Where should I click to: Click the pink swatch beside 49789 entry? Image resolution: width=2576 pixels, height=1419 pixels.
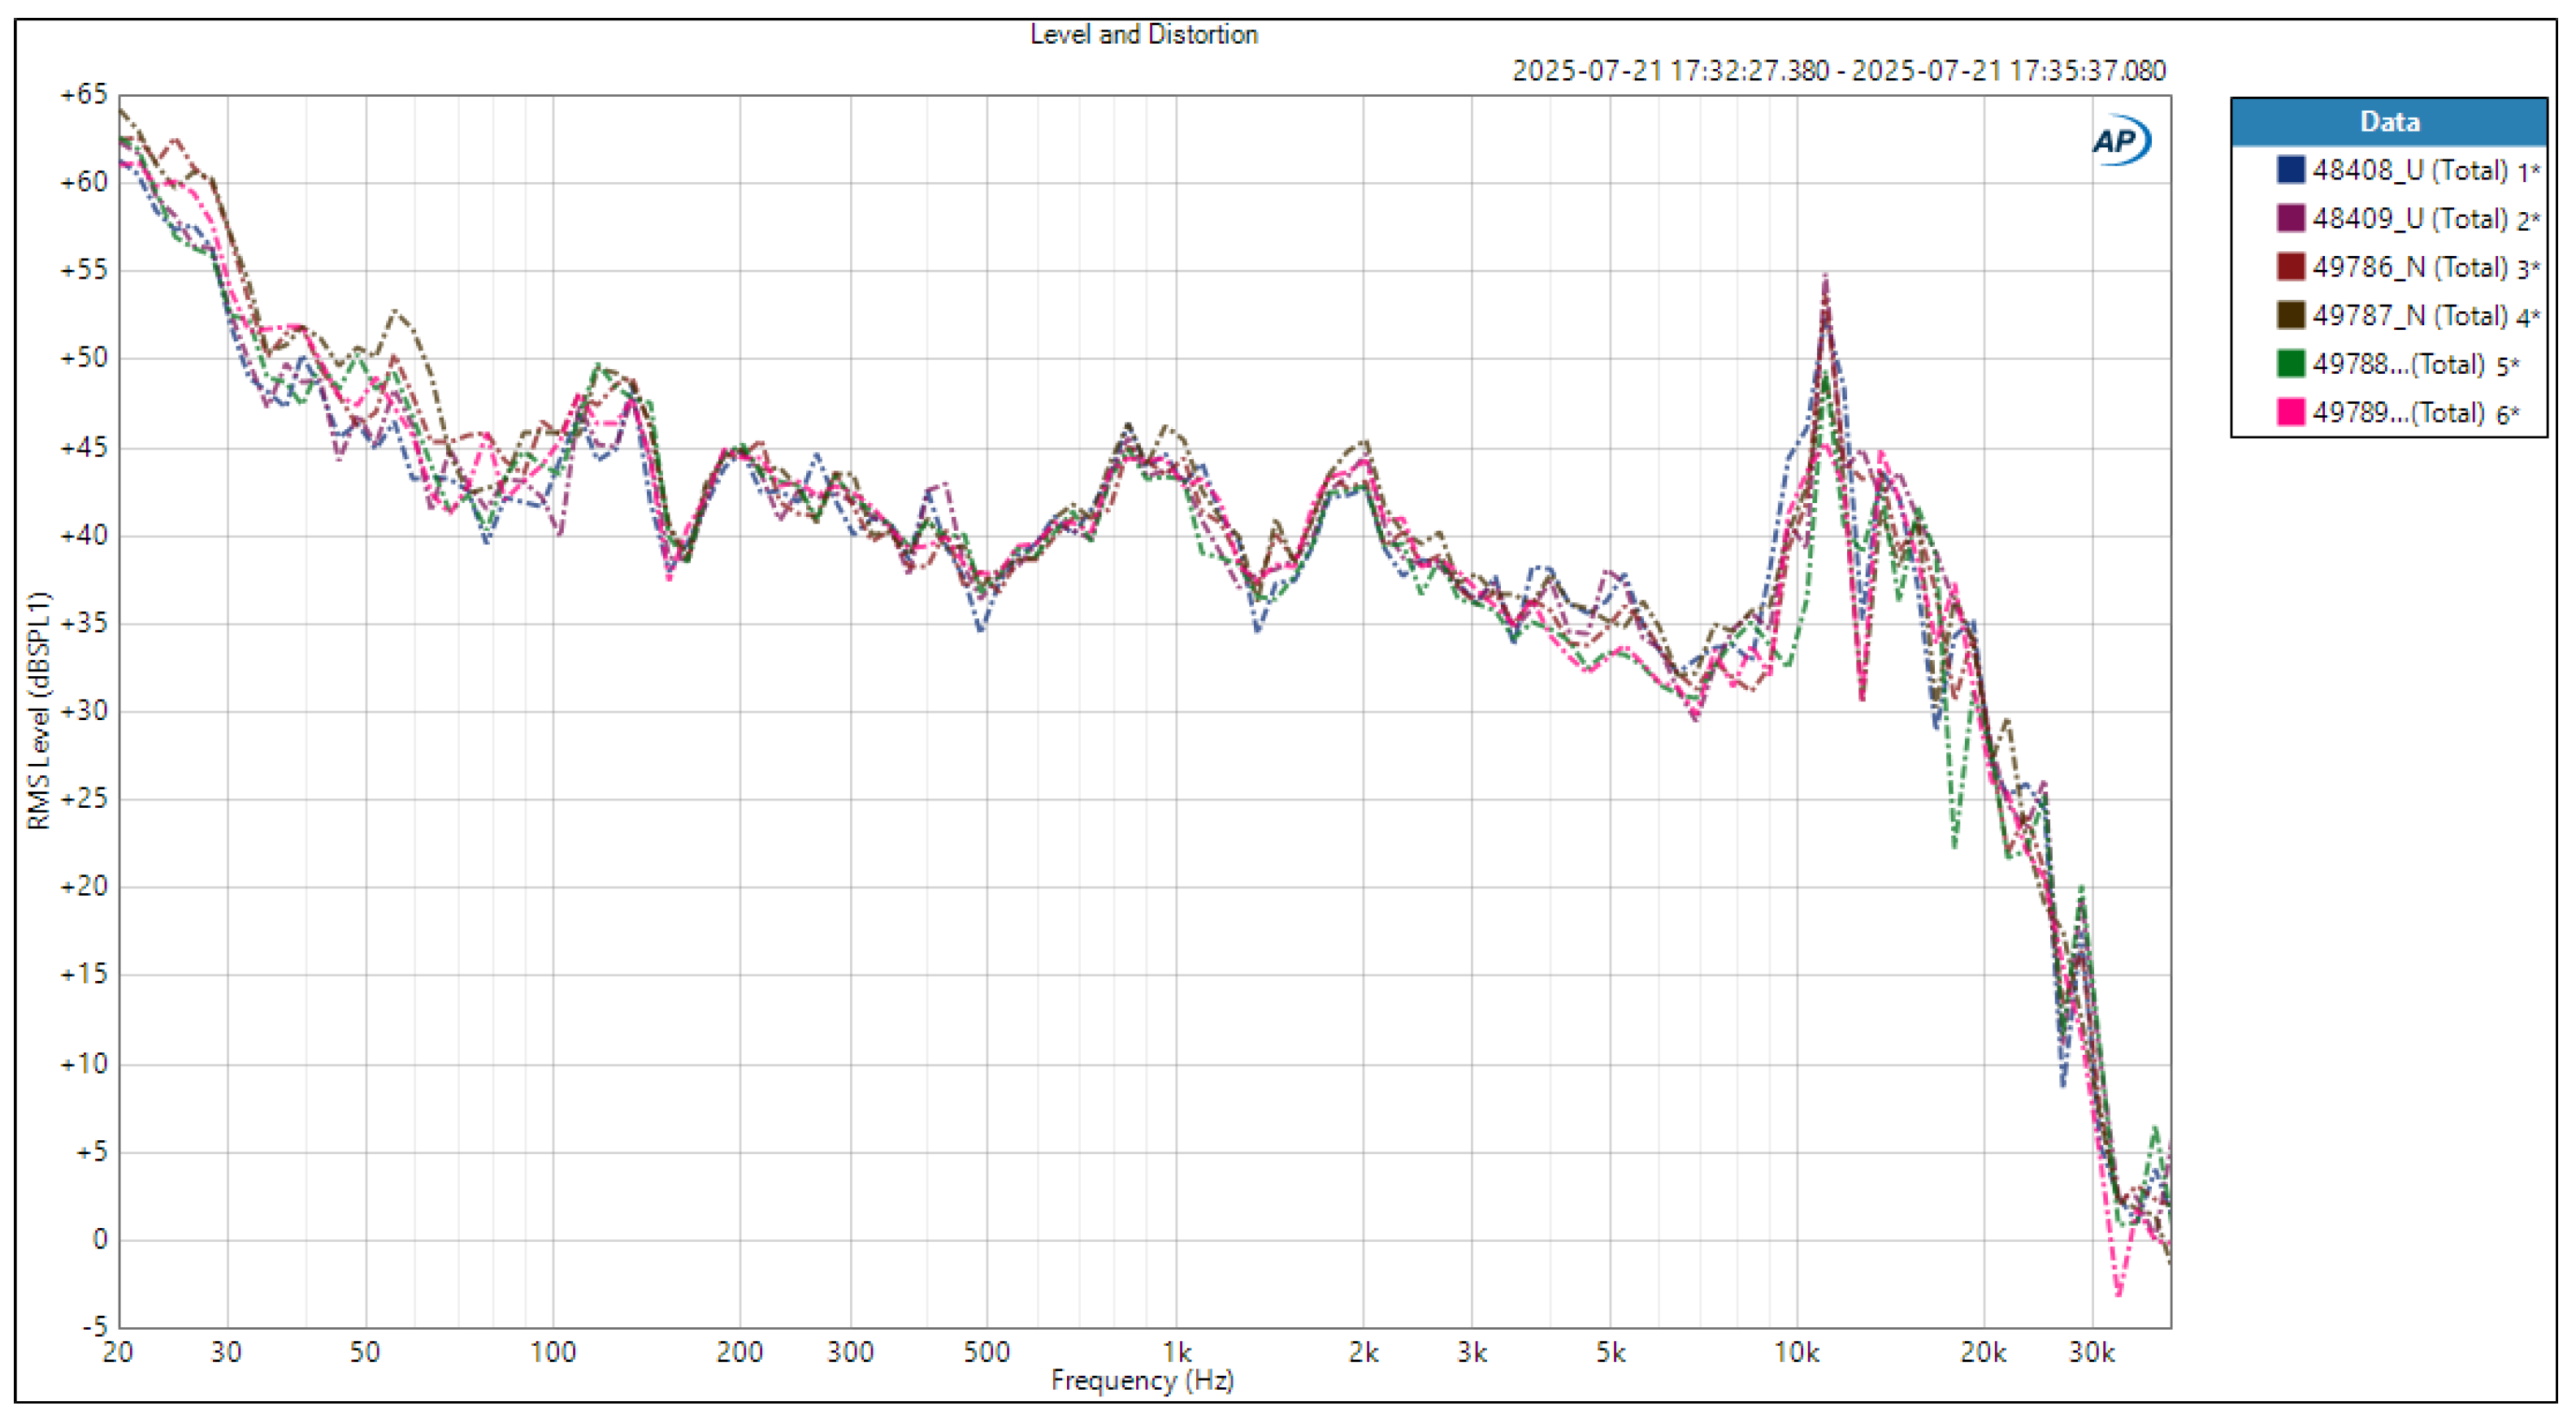coord(2290,412)
